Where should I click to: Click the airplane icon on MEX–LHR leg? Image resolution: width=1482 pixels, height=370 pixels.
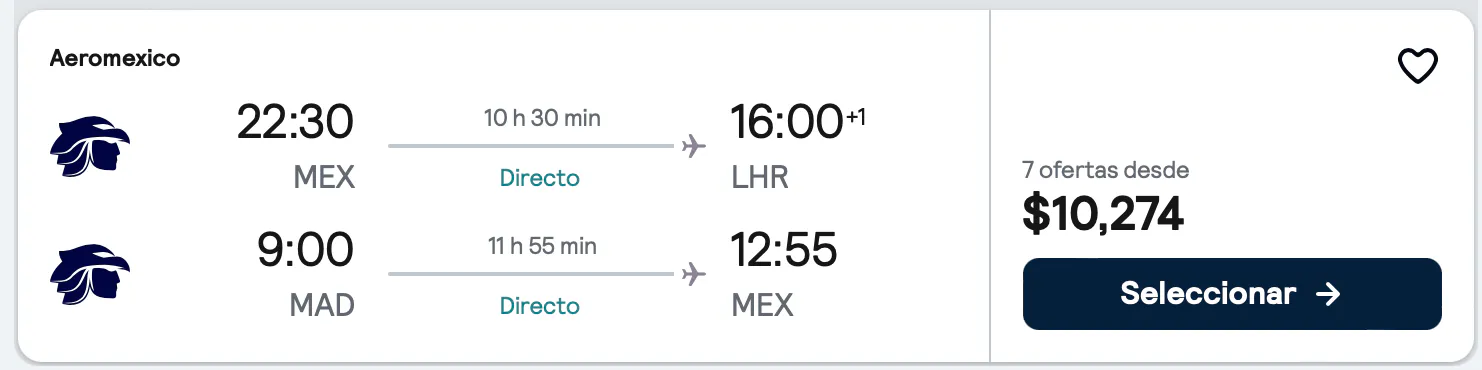click(693, 147)
